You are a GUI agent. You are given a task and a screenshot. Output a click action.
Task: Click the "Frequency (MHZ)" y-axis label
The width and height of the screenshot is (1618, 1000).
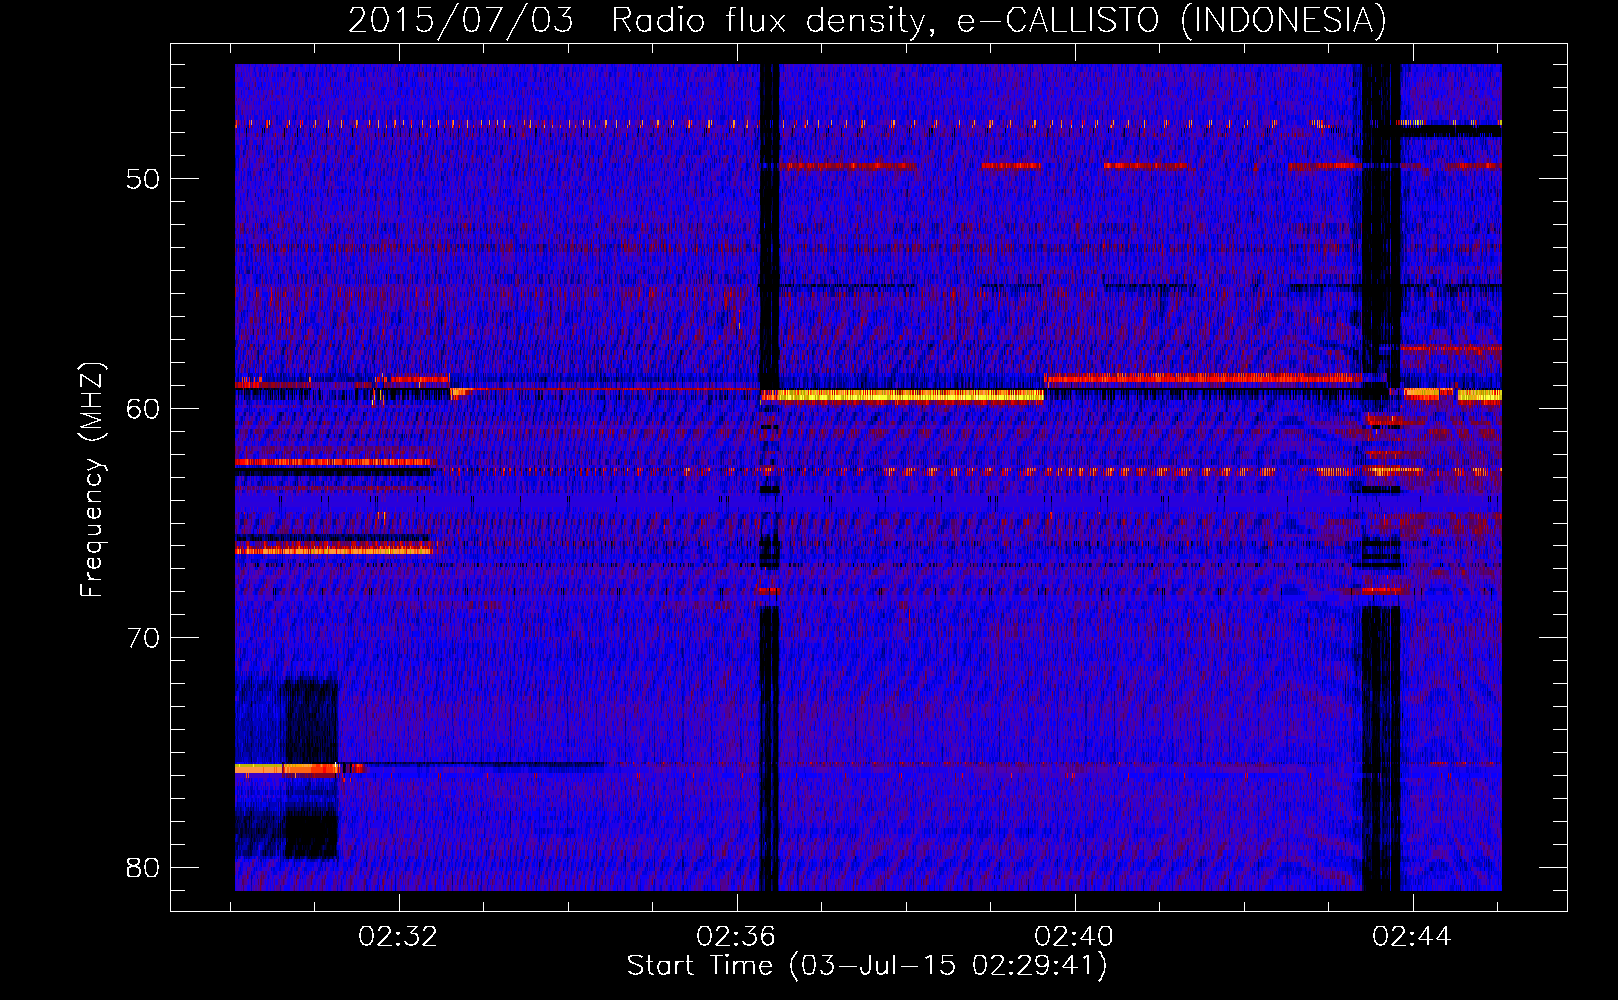(x=92, y=480)
